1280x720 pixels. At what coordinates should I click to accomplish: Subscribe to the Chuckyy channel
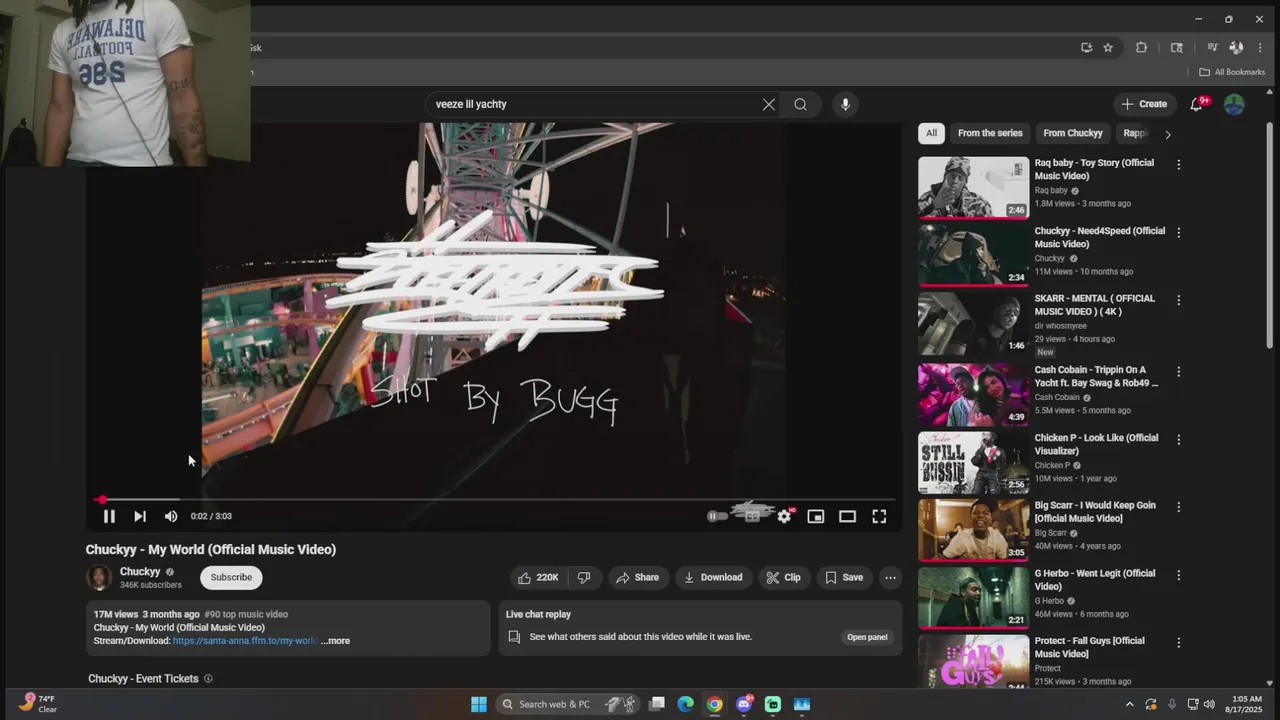pos(231,577)
